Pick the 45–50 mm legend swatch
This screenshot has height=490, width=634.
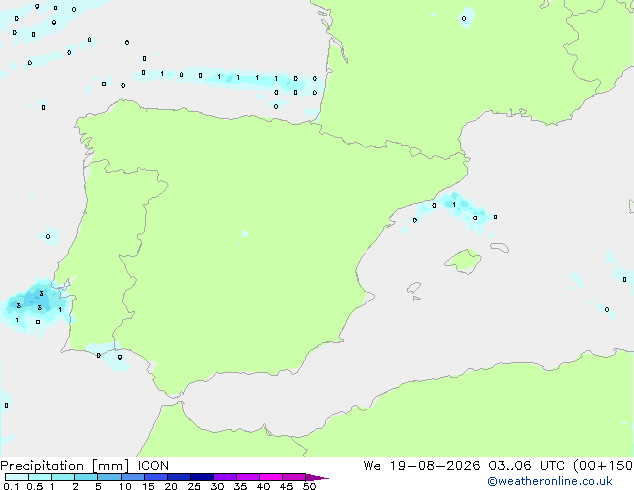[294, 477]
